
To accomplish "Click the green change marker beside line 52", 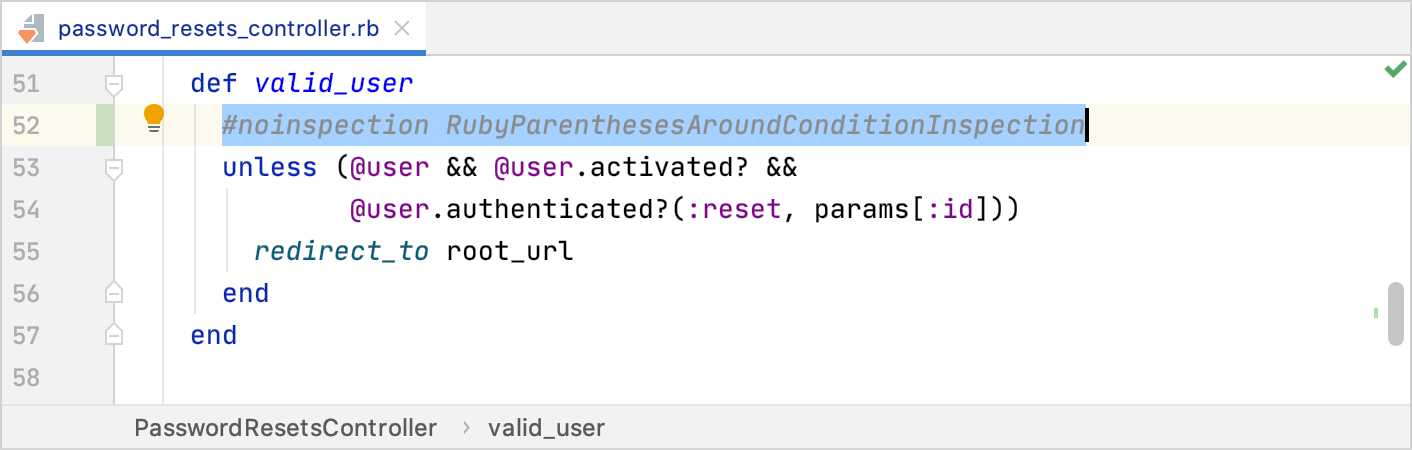I will [x=105, y=125].
